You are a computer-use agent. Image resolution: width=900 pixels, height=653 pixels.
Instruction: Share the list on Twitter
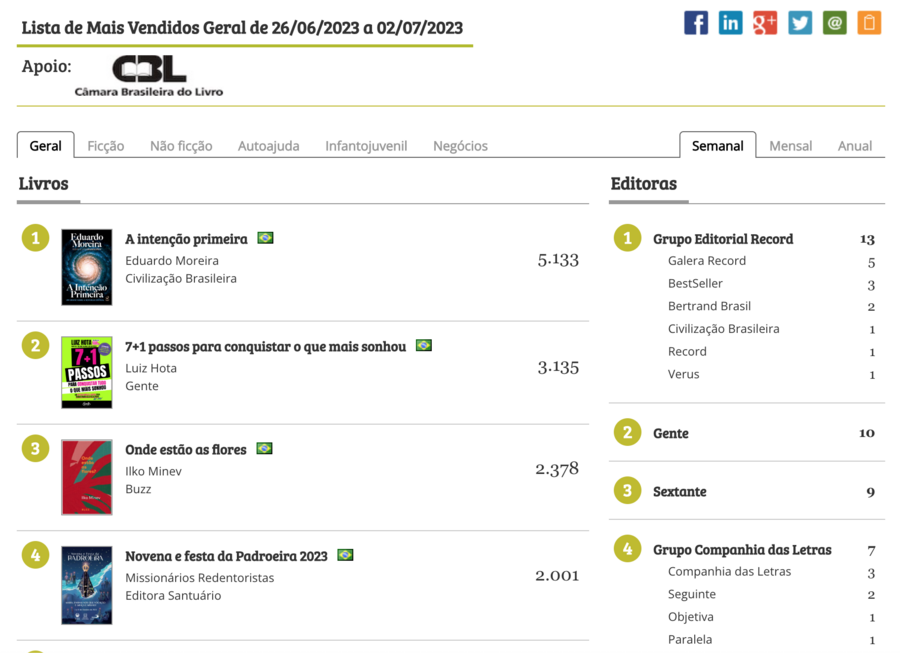800,23
